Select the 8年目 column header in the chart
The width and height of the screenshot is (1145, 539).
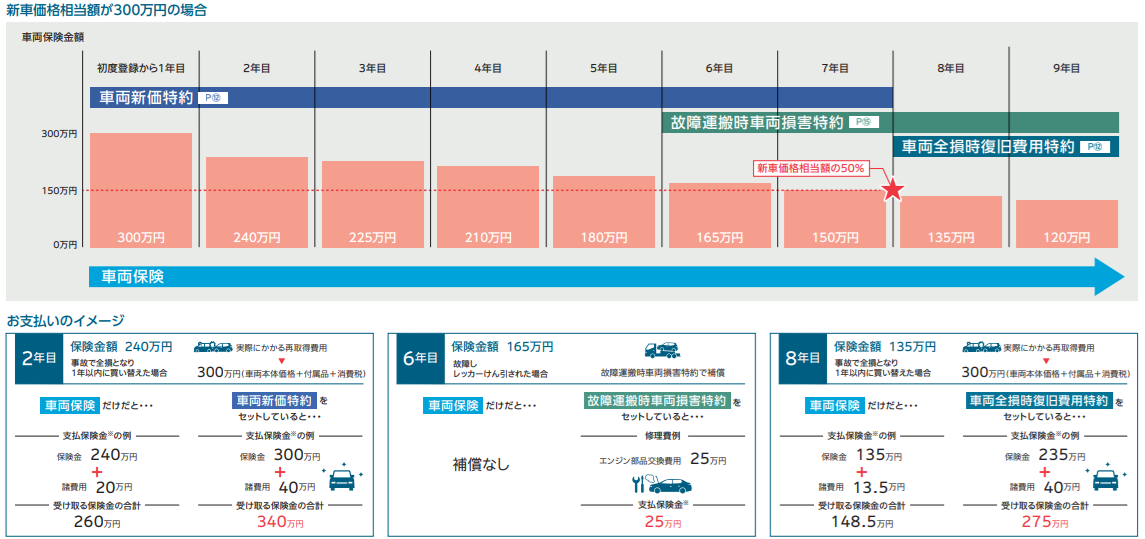(x=951, y=68)
